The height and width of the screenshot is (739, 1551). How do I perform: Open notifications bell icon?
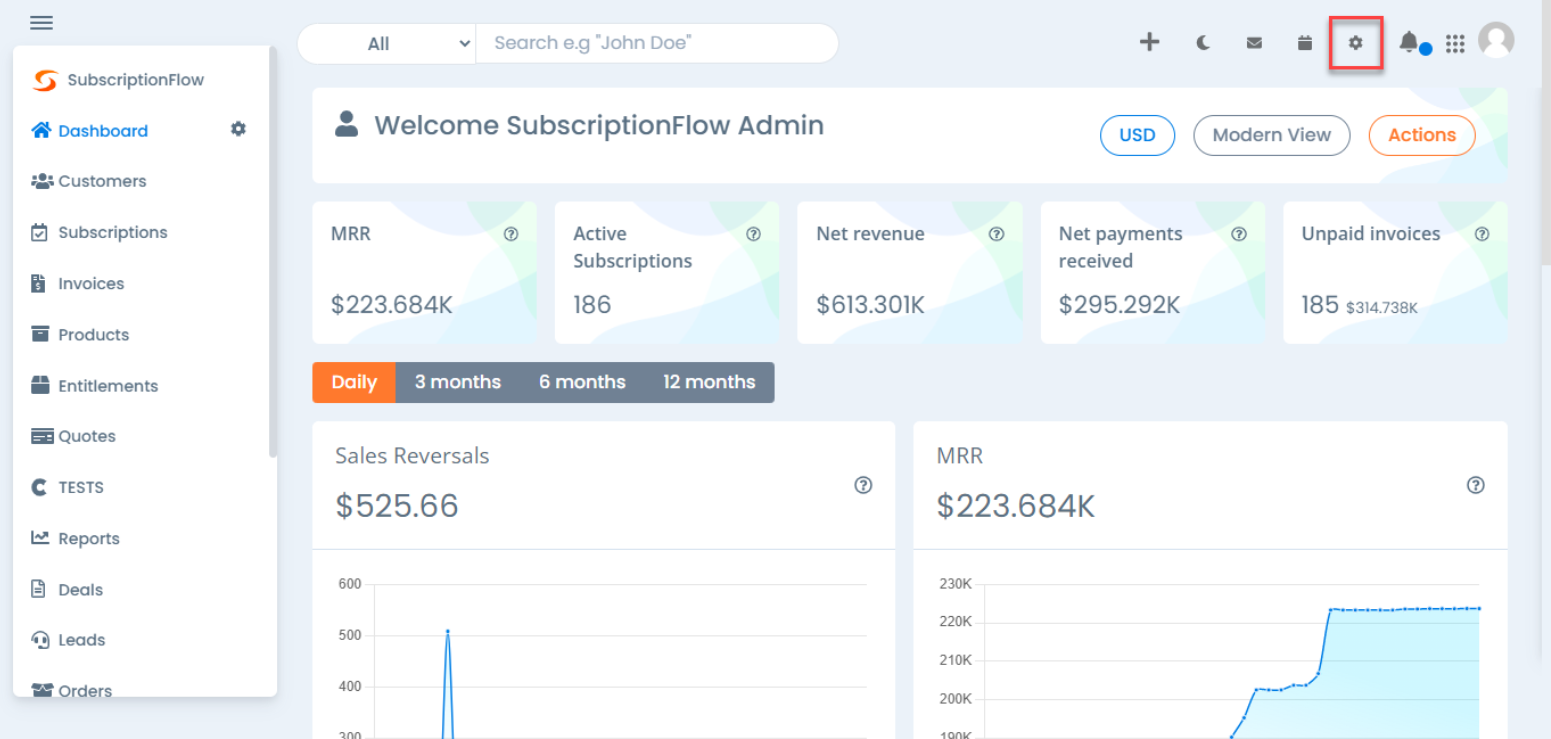[1408, 42]
